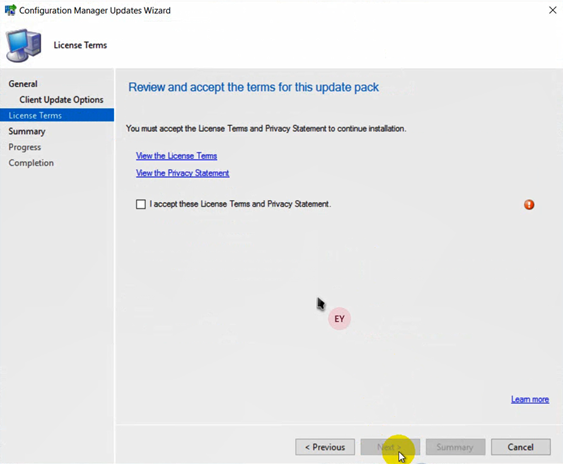
Task: Click the License Terms header title text
Action: (x=80, y=45)
